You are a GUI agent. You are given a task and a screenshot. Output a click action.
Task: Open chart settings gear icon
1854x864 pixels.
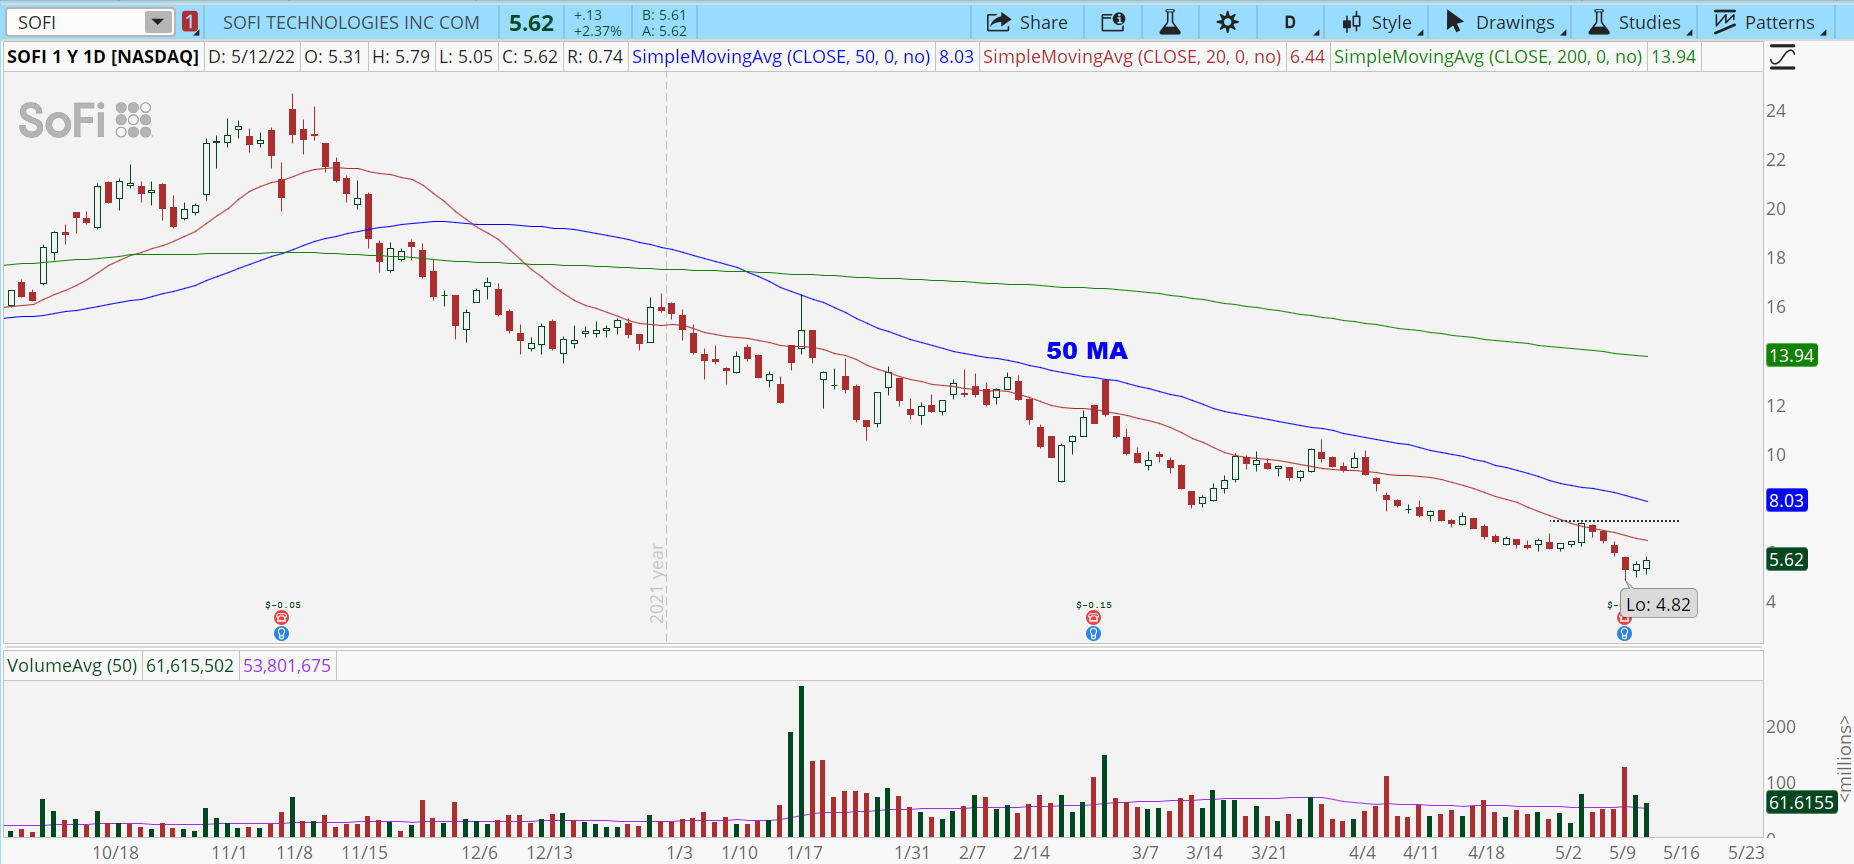point(1228,22)
